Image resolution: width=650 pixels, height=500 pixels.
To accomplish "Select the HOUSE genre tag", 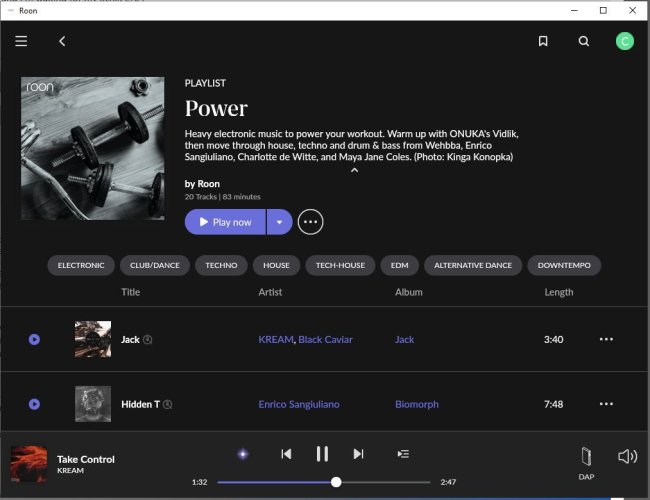I will [x=276, y=265].
